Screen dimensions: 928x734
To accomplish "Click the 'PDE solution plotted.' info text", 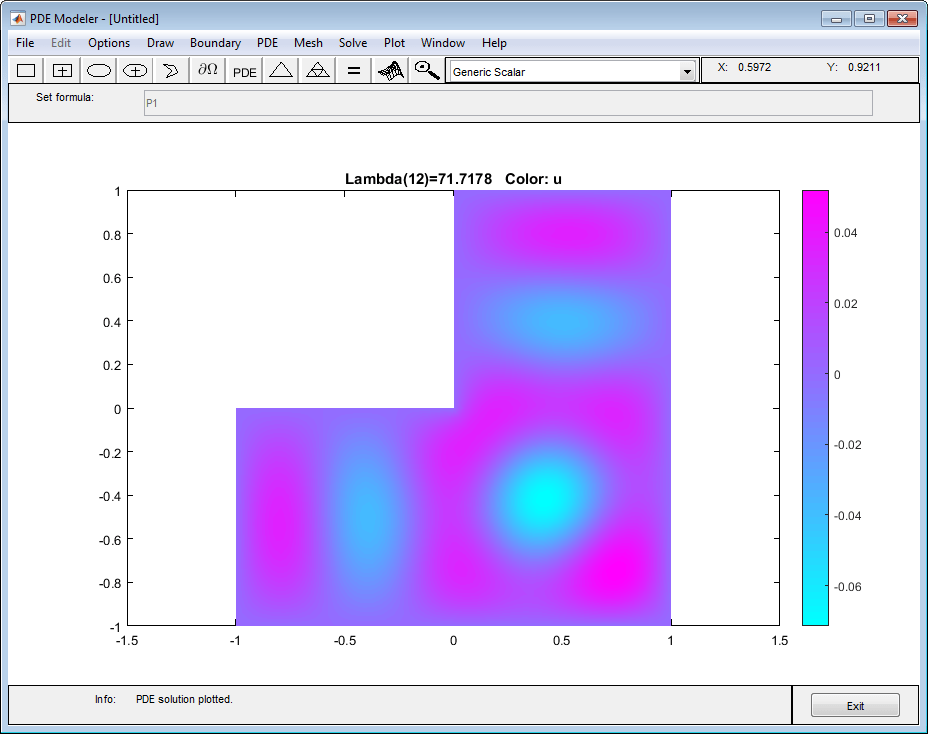I will pyautogui.click(x=185, y=699).
